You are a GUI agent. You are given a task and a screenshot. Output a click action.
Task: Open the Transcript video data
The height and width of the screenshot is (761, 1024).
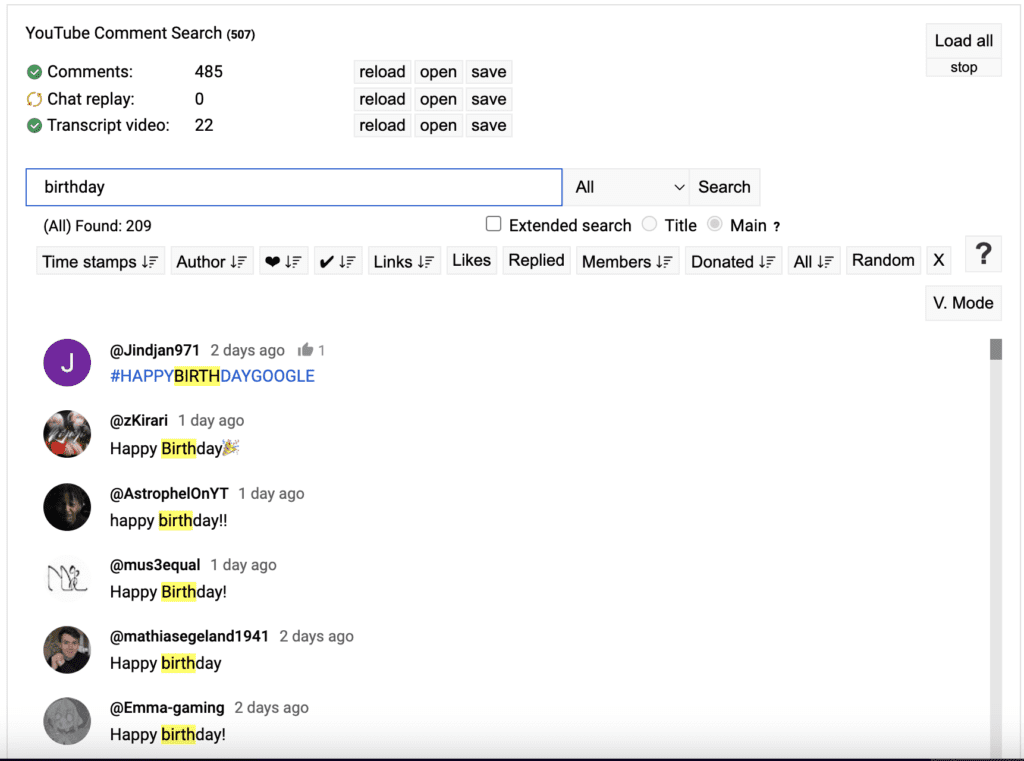pyautogui.click(x=438, y=125)
